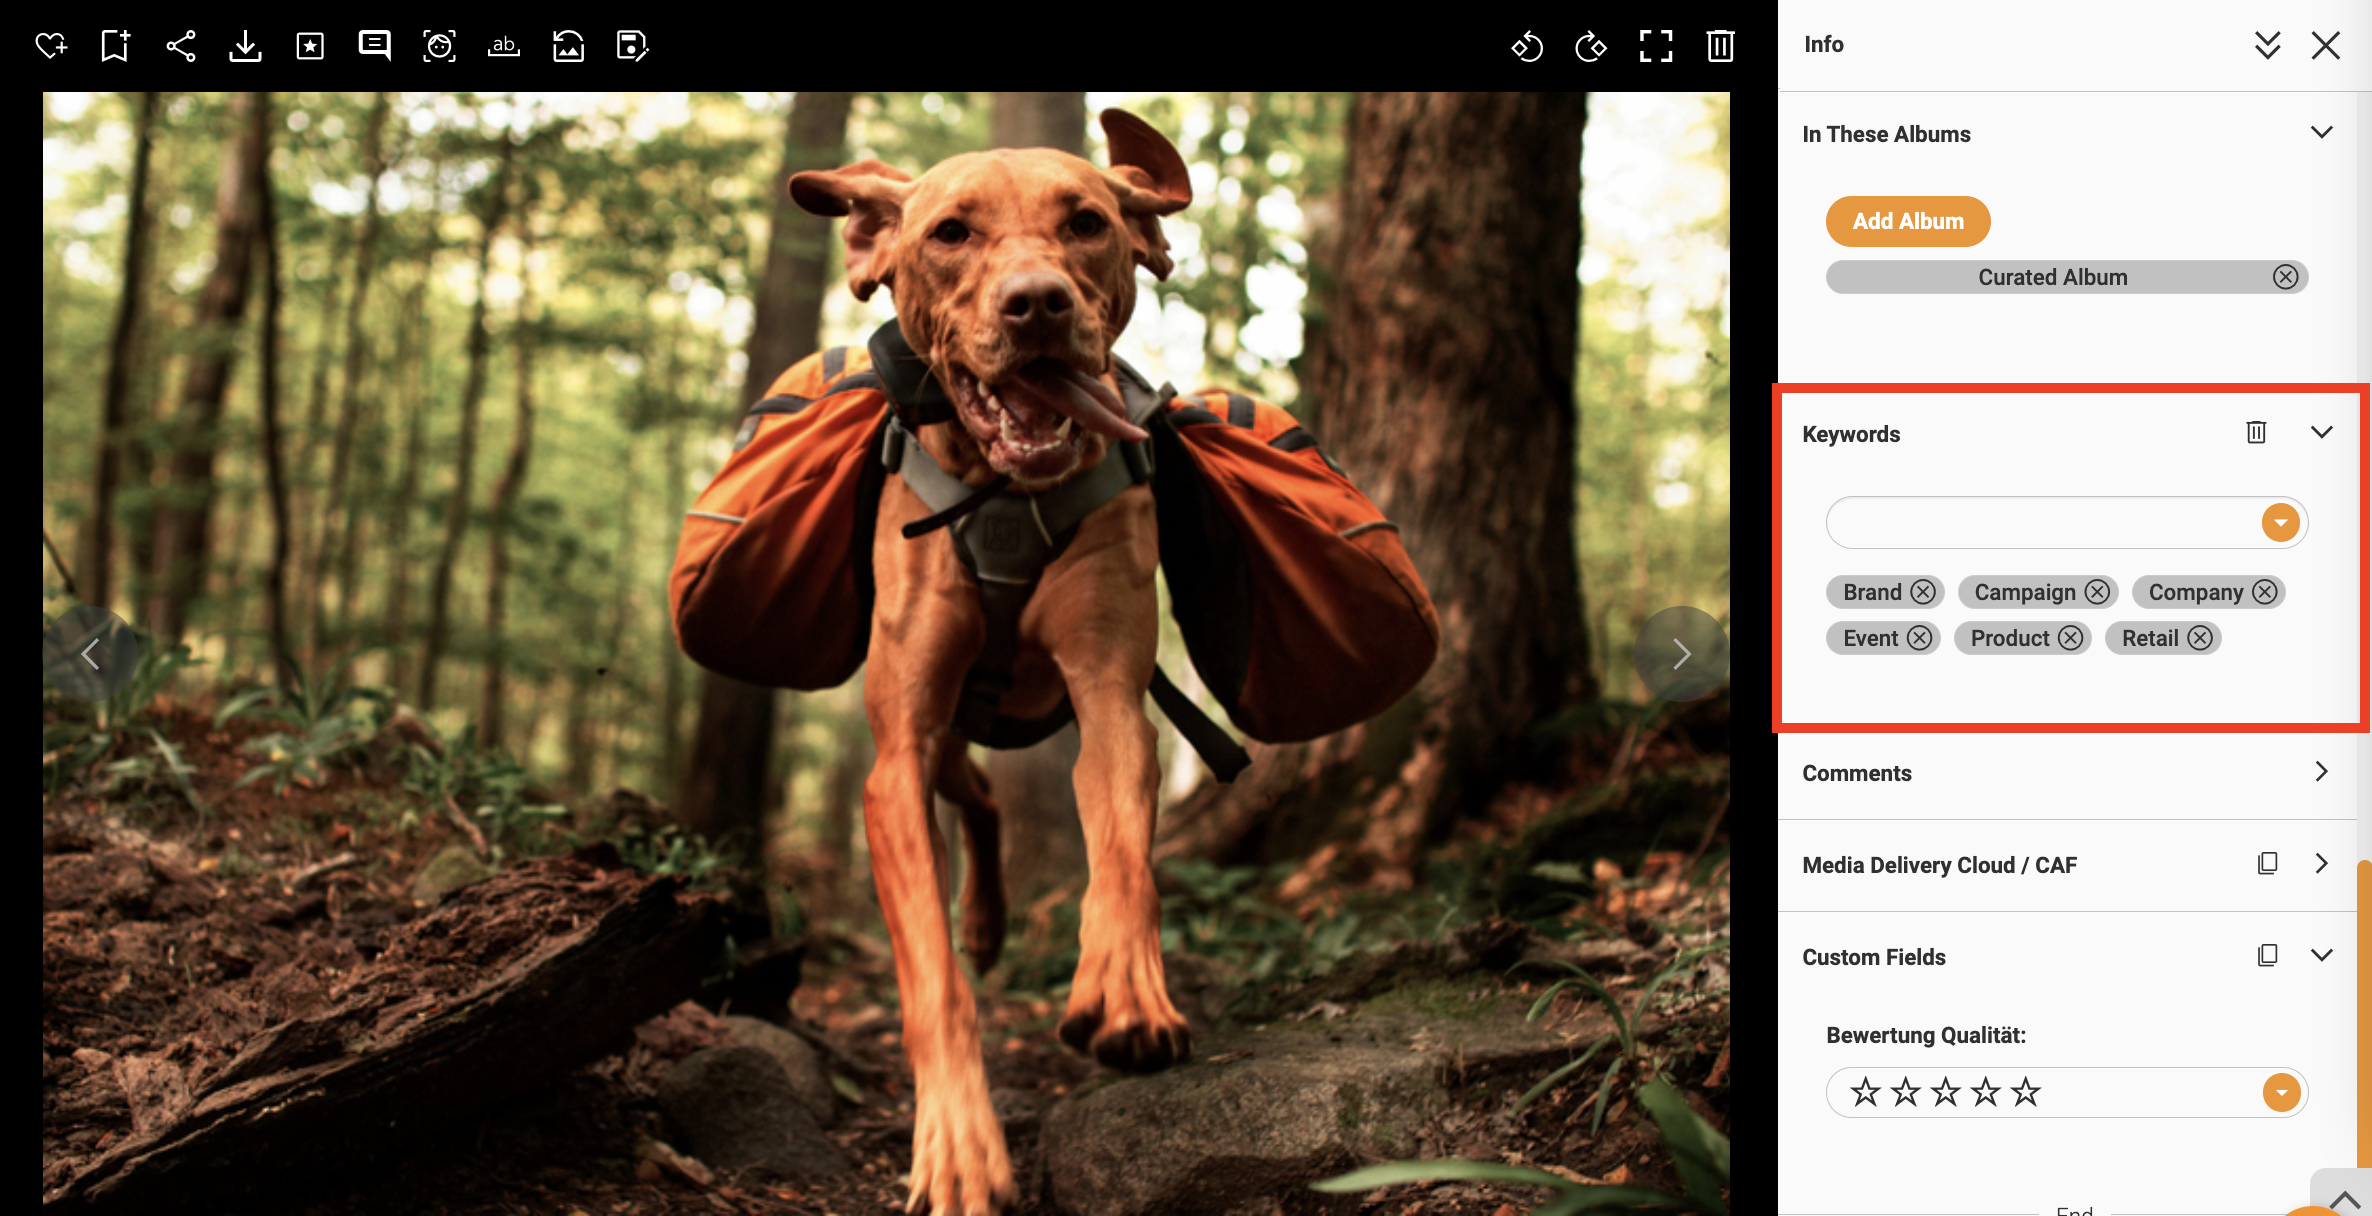Click the Add Album button
This screenshot has height=1216, width=2372.
click(1908, 221)
